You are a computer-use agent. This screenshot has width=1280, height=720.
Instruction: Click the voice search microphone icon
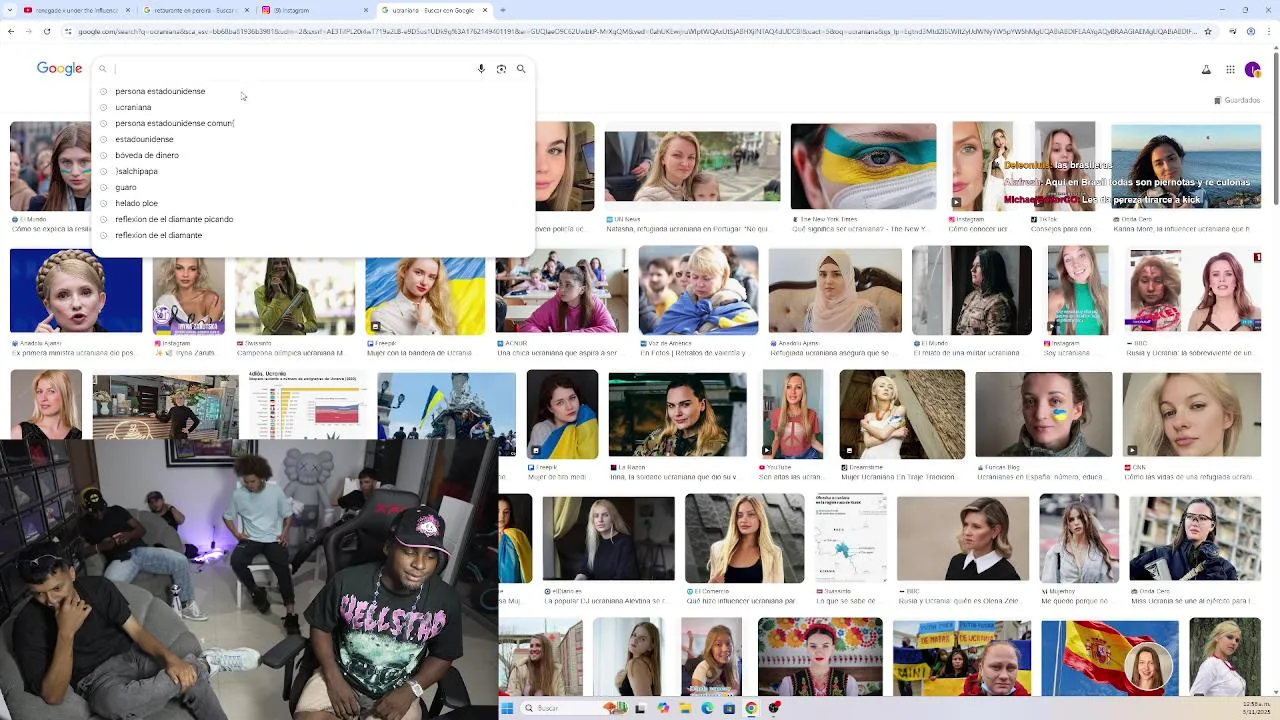481,69
